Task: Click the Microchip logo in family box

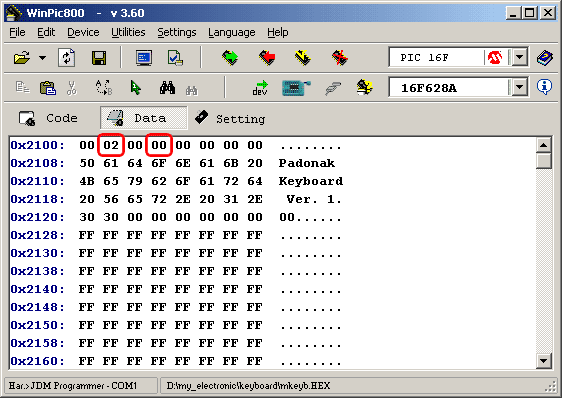Action: tap(495, 57)
